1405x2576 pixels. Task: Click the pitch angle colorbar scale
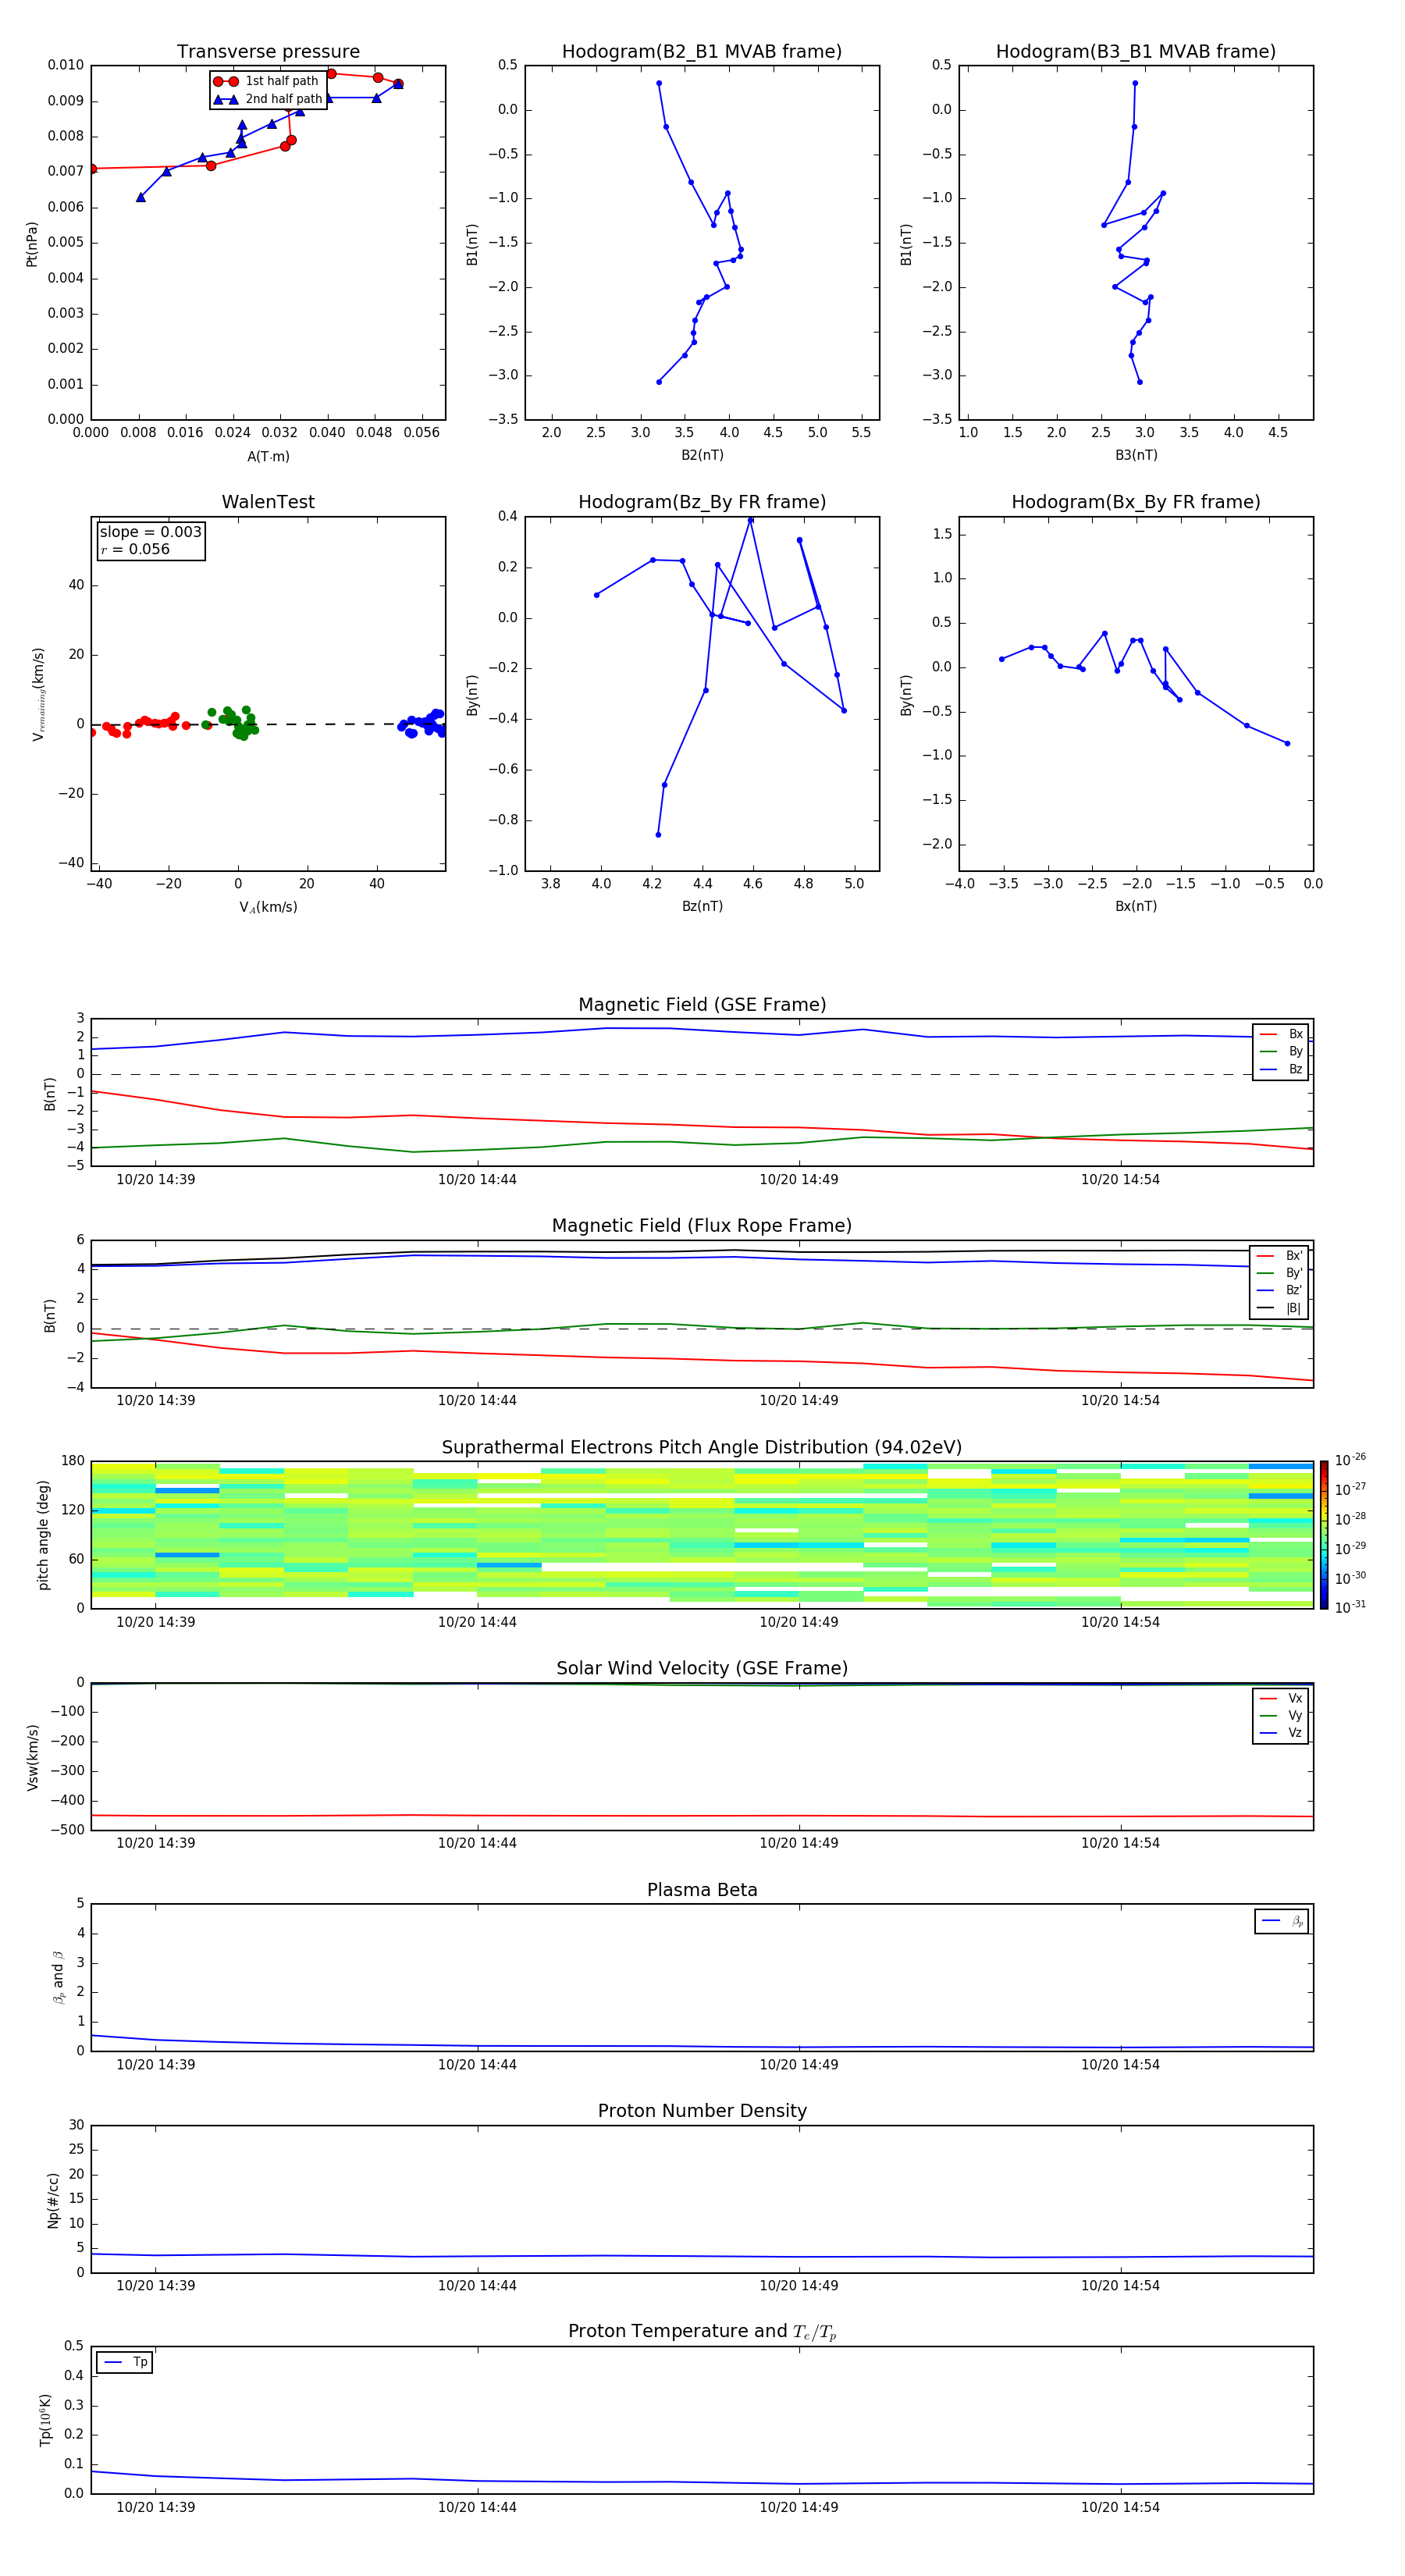1324,1535
